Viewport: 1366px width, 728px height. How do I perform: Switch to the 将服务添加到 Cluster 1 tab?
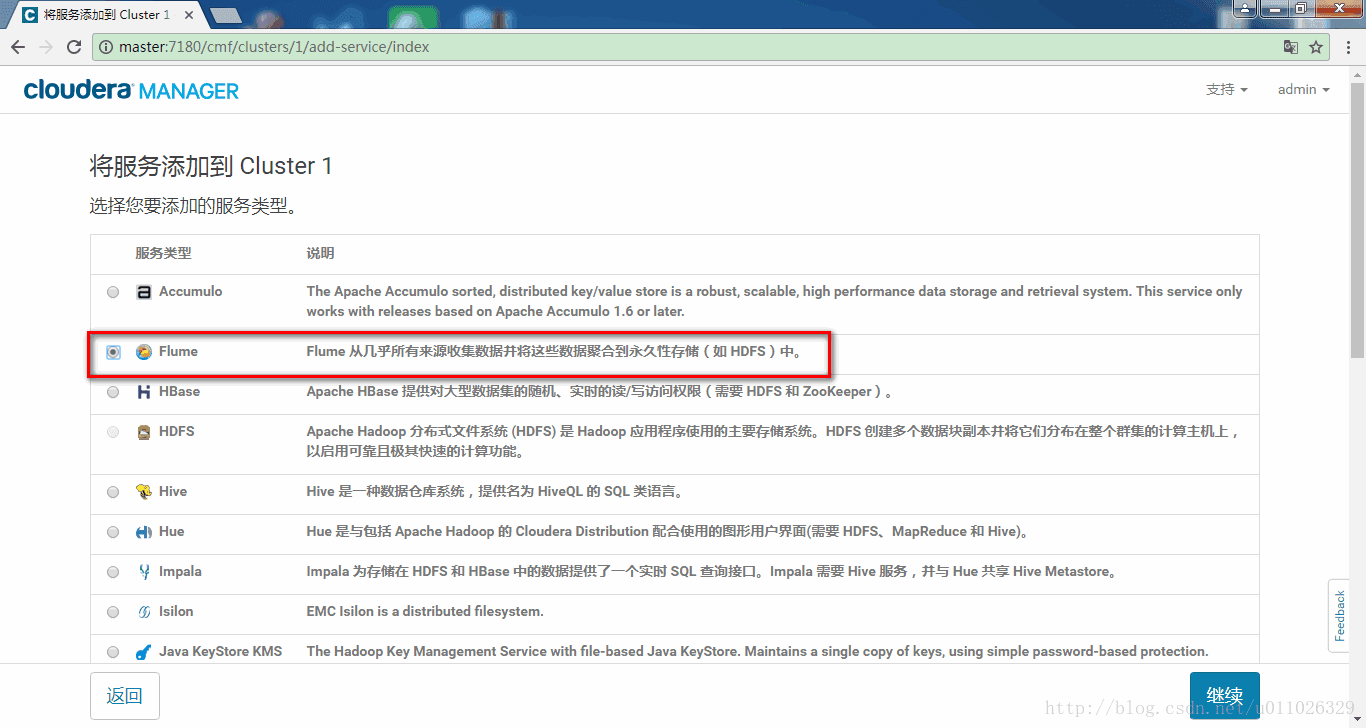pyautogui.click(x=105, y=14)
